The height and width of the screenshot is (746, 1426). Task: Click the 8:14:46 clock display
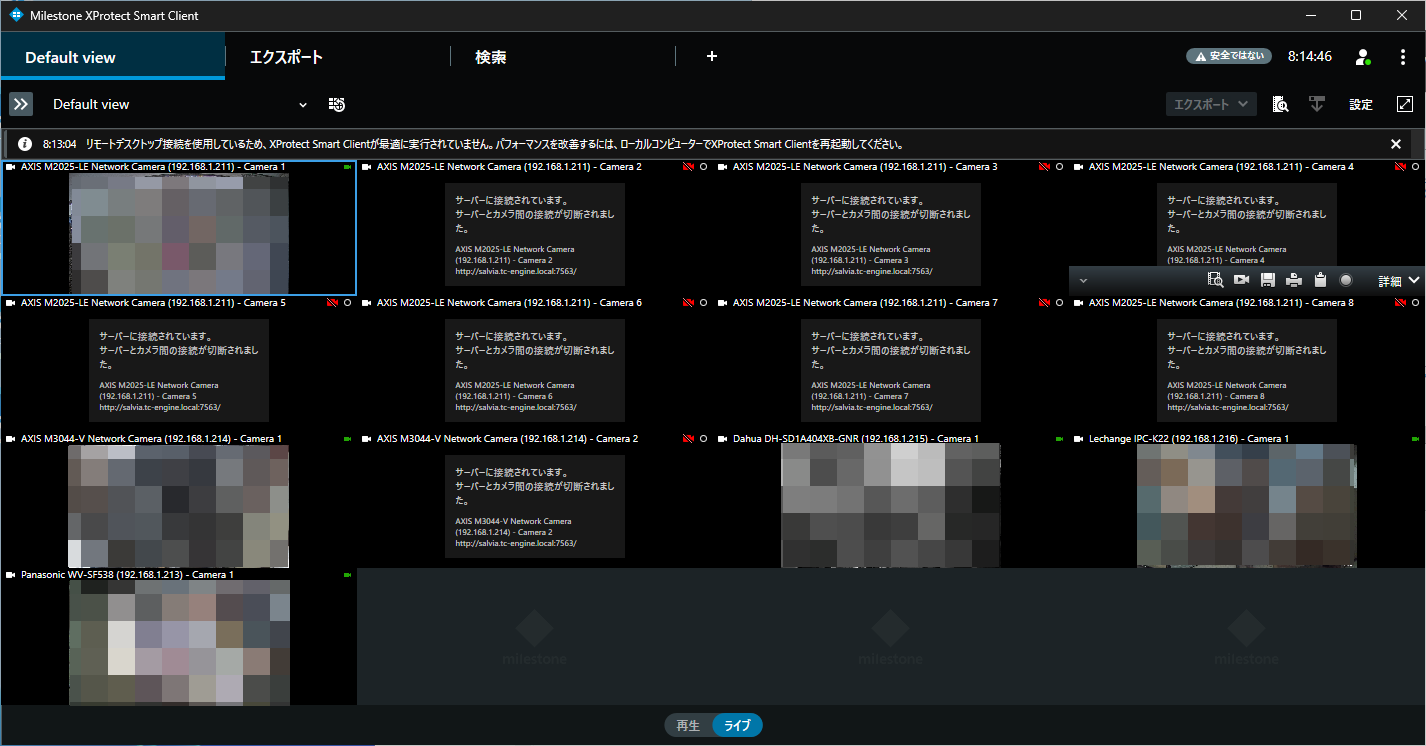click(x=1310, y=57)
